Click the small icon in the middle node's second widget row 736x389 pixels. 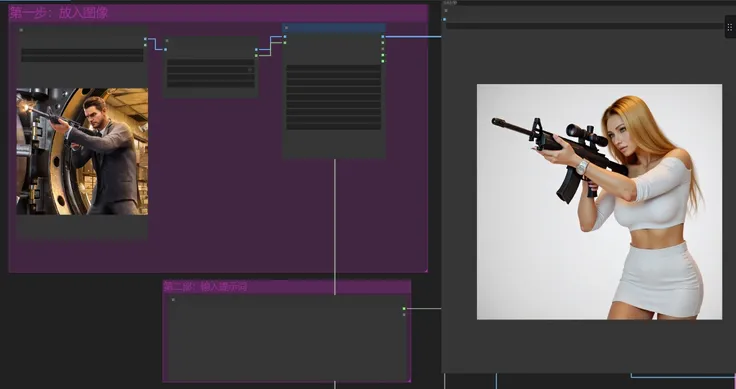click(250, 70)
